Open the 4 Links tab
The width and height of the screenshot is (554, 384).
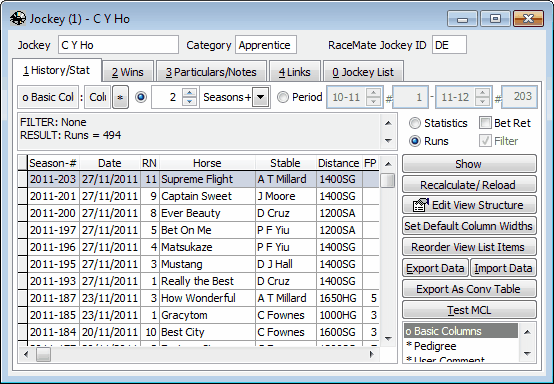(295, 72)
